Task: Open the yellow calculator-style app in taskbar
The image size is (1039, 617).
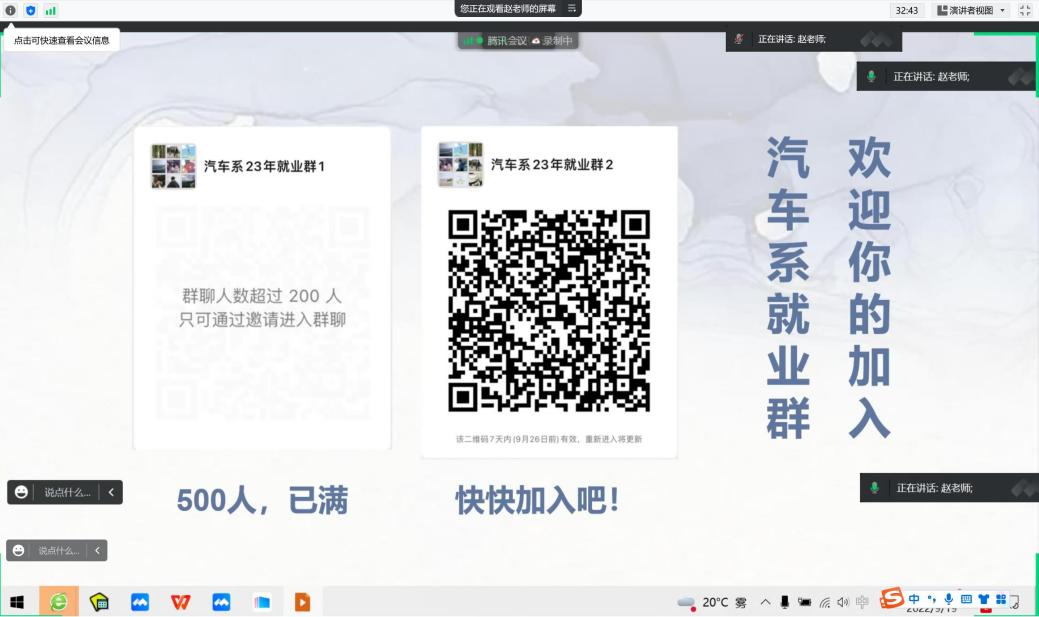Action: (99, 602)
